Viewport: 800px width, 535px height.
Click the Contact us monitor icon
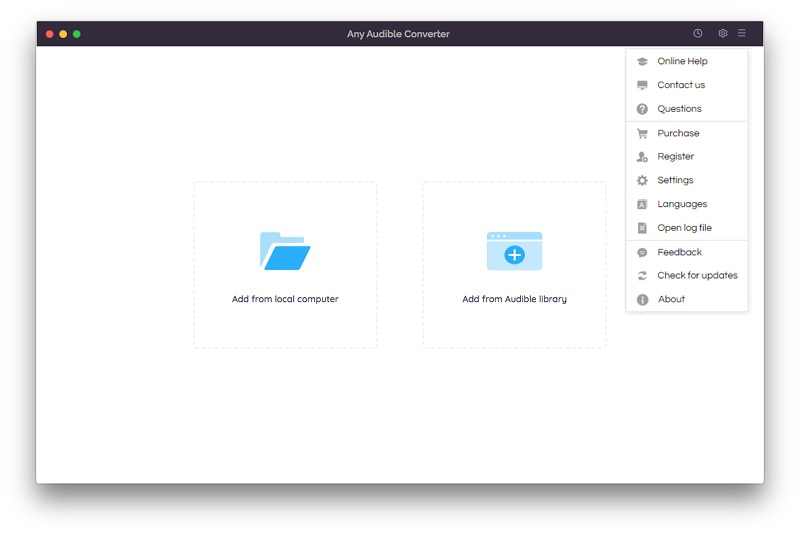pos(642,85)
